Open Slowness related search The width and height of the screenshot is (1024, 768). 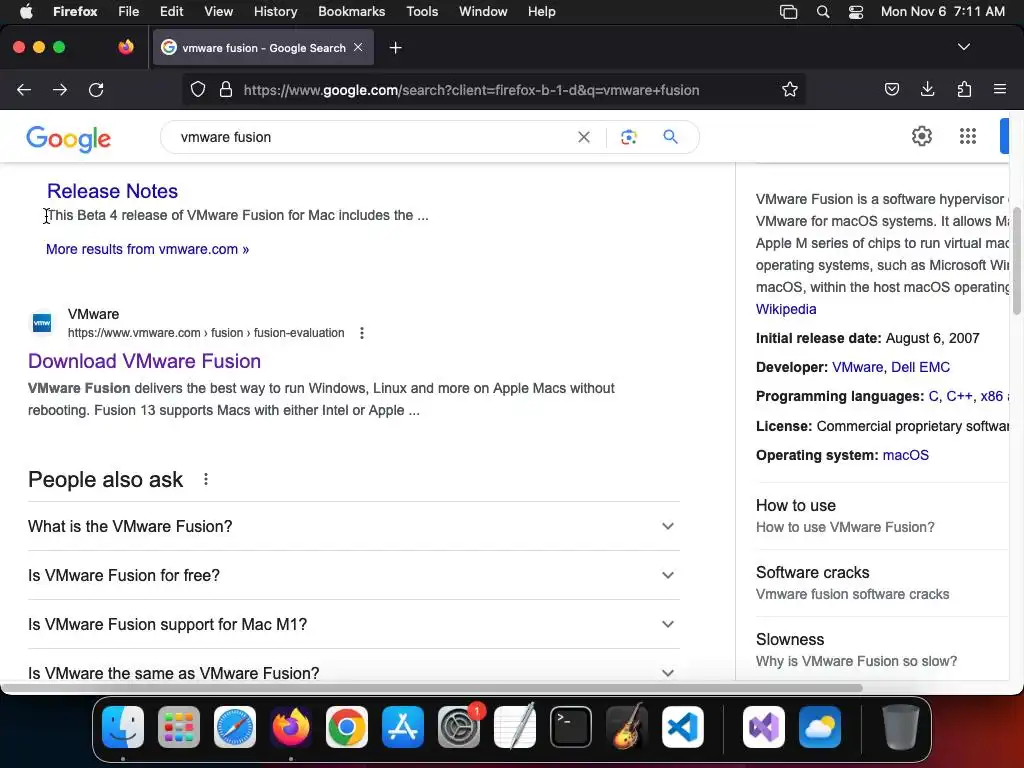882,650
